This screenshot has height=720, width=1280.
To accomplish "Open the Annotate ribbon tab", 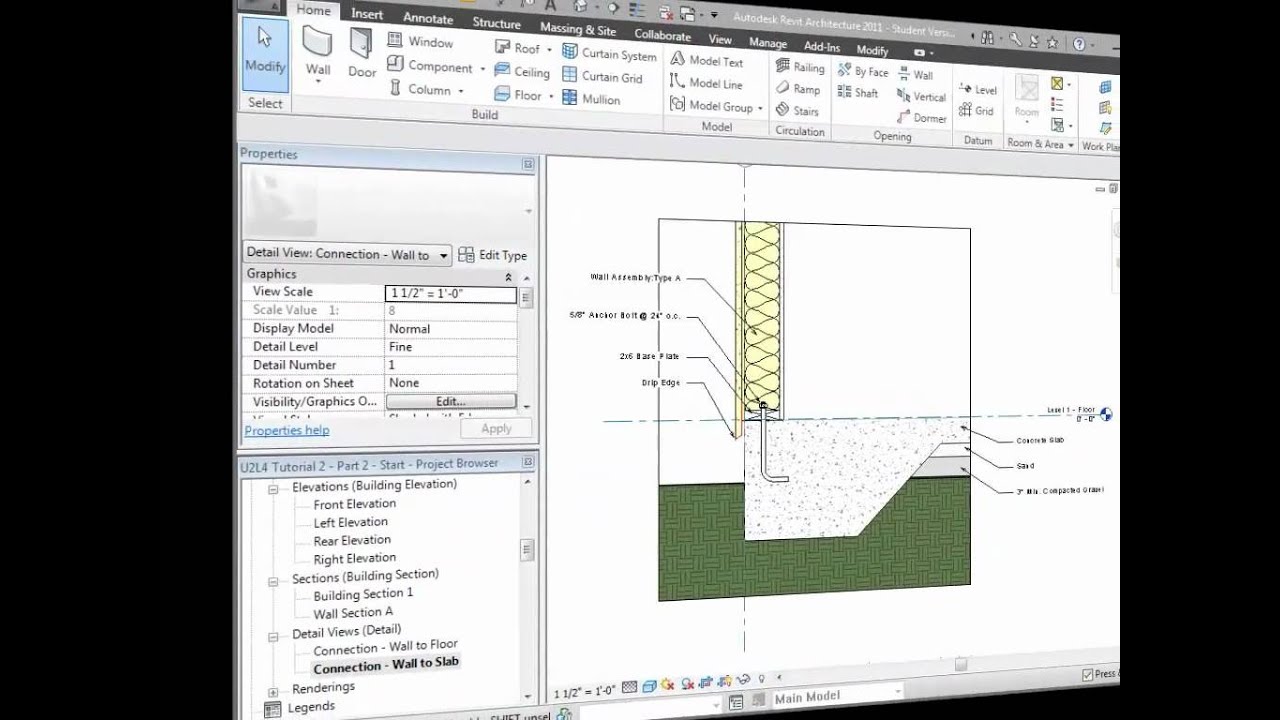I will 428,17.
